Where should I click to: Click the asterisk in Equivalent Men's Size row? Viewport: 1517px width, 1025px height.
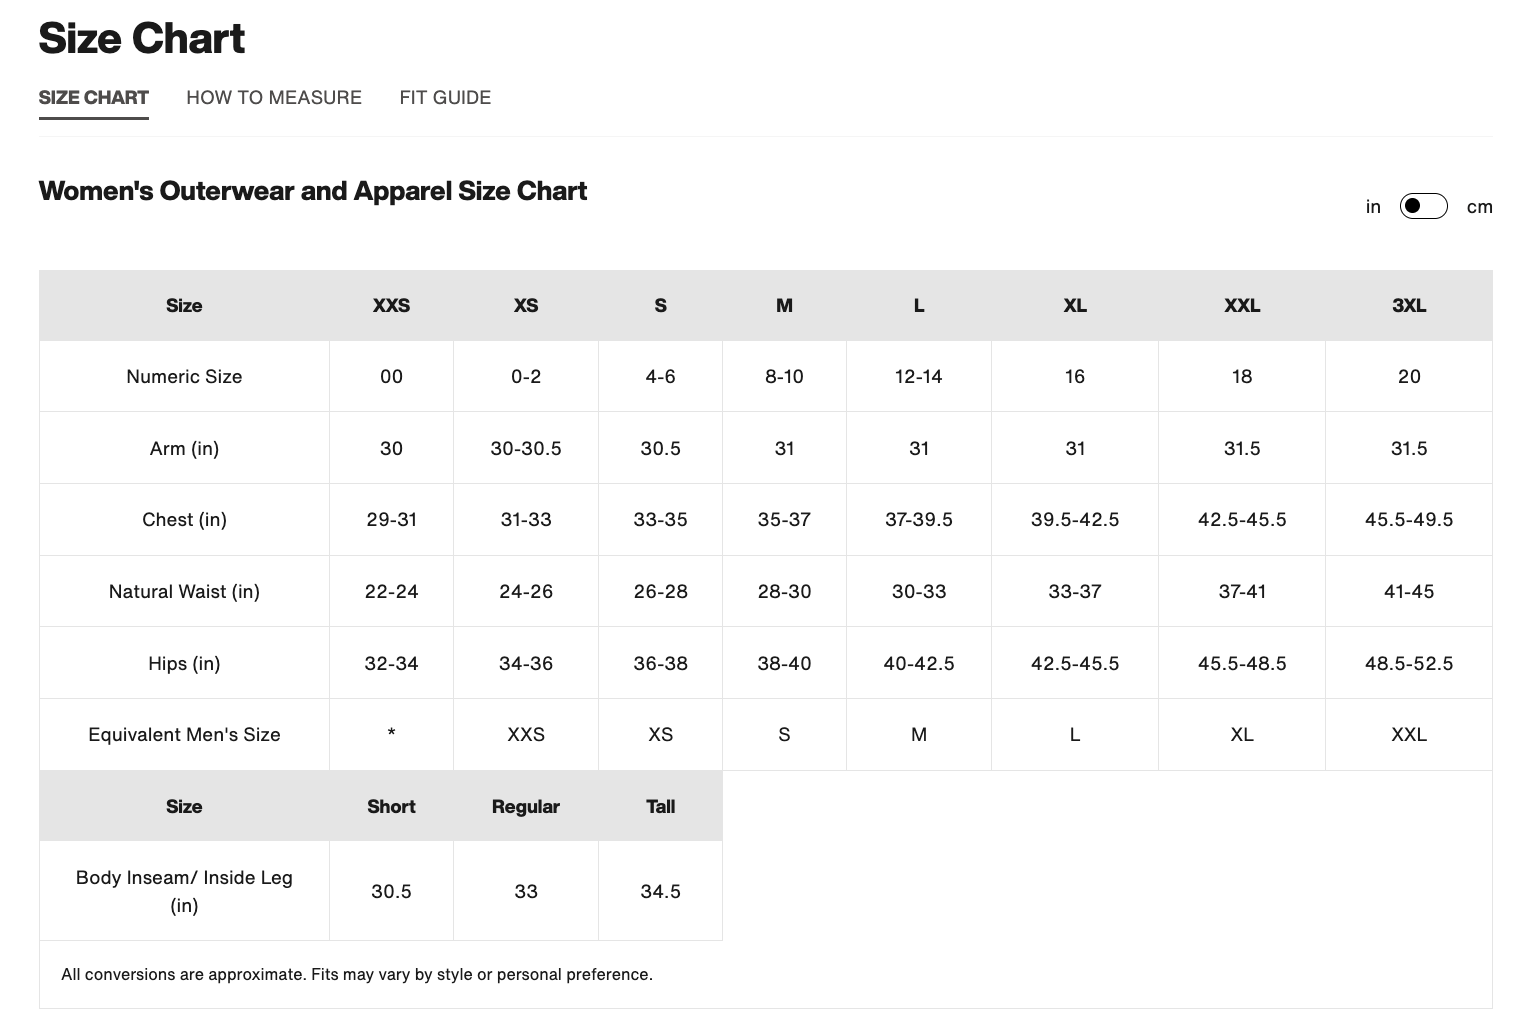coord(391,734)
